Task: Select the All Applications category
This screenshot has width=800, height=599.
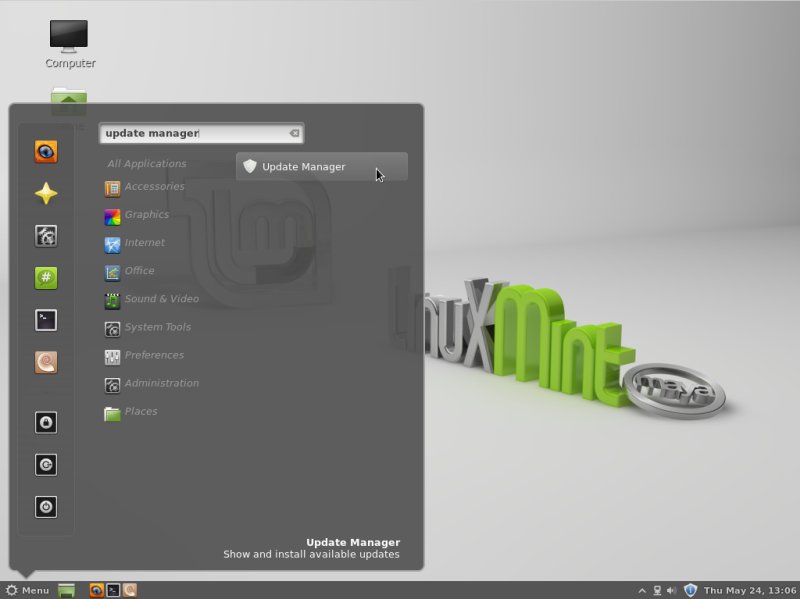Action: point(147,164)
